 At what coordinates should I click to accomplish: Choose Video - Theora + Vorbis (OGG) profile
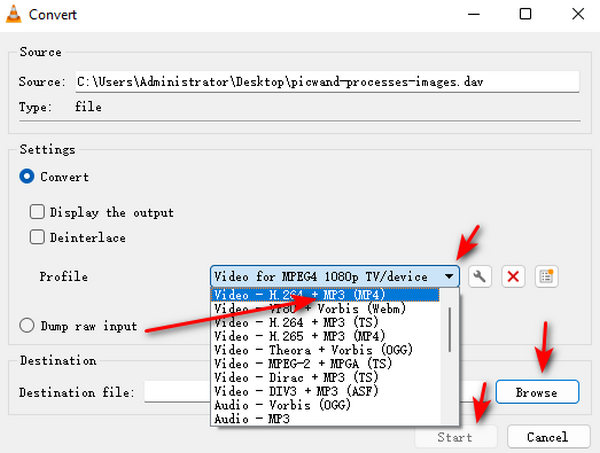pos(325,350)
